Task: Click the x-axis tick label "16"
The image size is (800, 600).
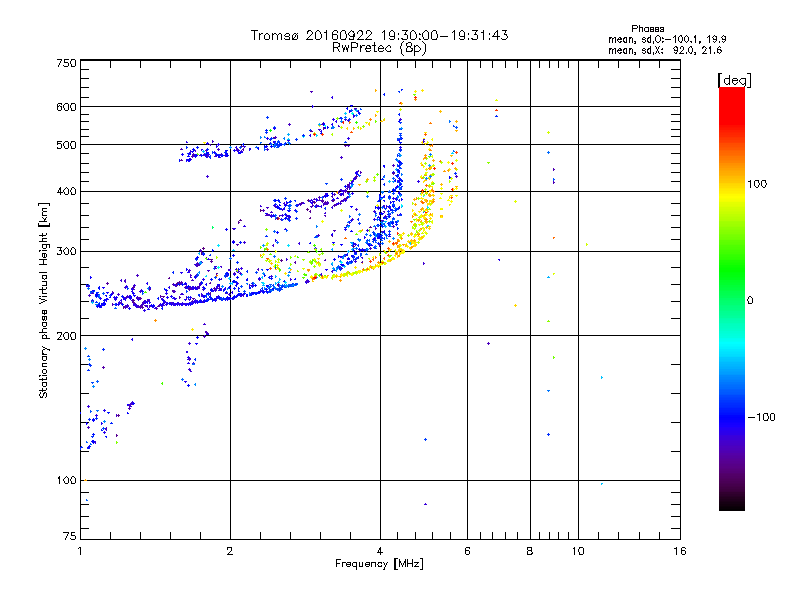Action: point(680,551)
